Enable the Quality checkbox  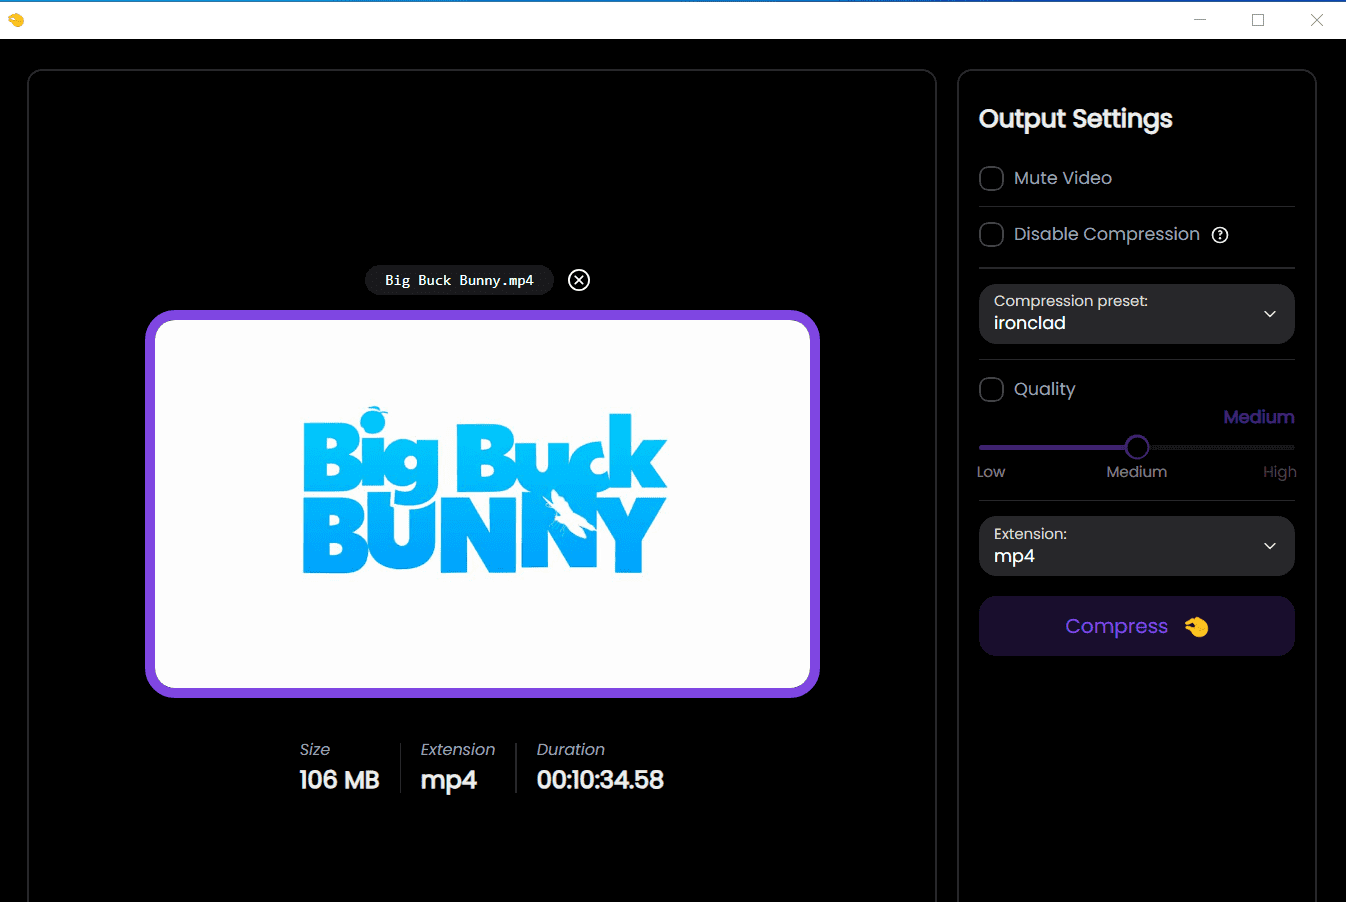tap(991, 389)
